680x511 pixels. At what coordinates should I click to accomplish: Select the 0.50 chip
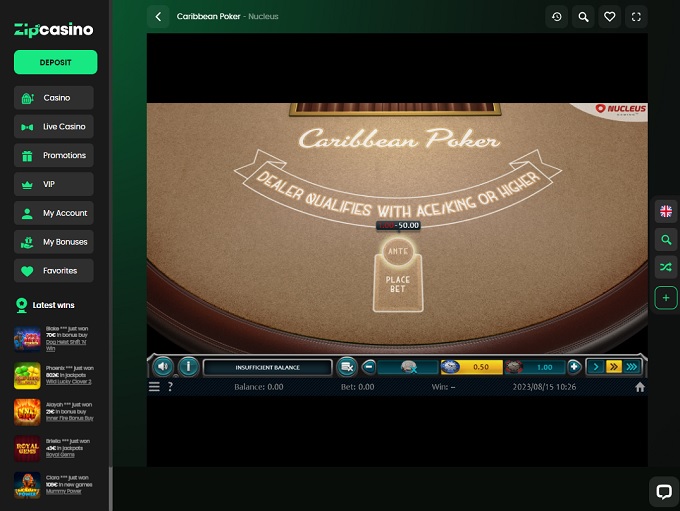pyautogui.click(x=471, y=367)
